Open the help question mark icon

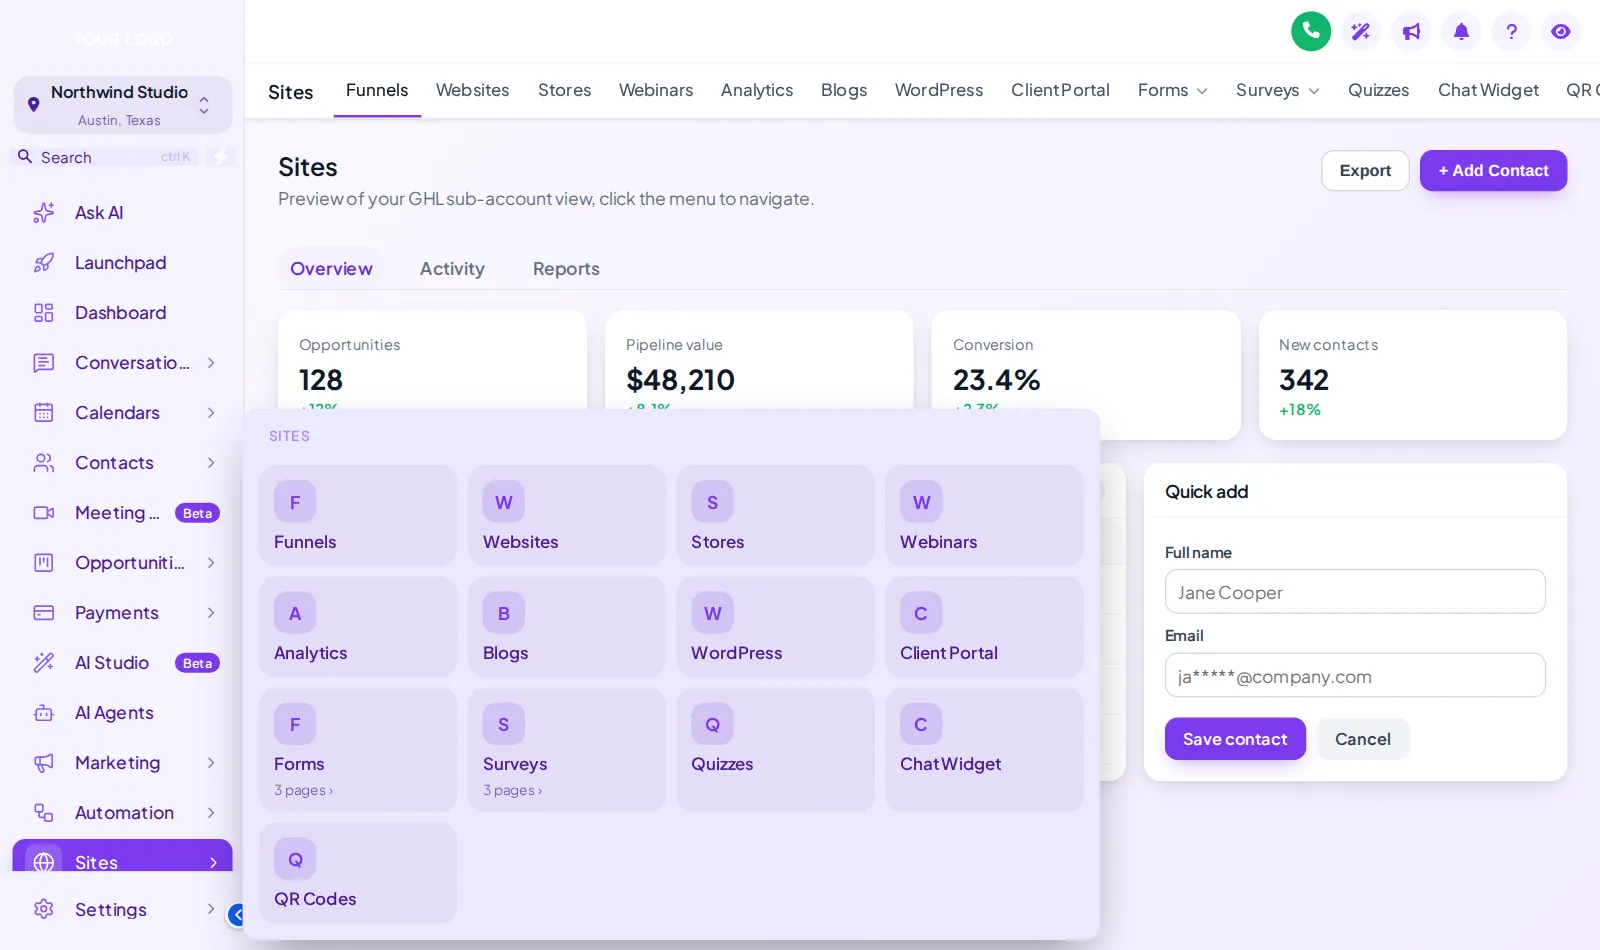tap(1511, 31)
